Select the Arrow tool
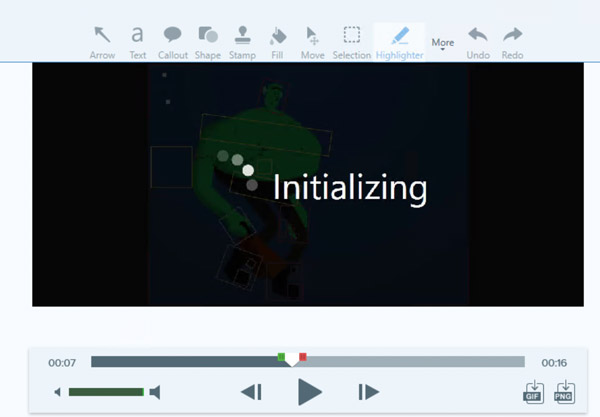600x417 pixels. coord(102,43)
